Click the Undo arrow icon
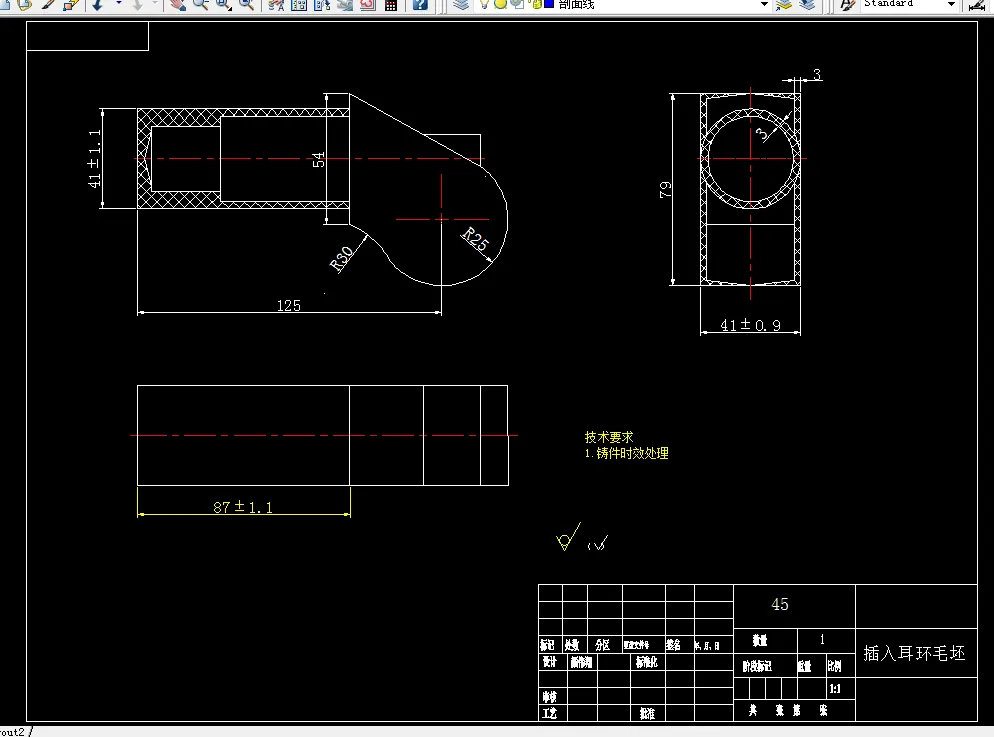Image resolution: width=994 pixels, height=737 pixels. 98,4
